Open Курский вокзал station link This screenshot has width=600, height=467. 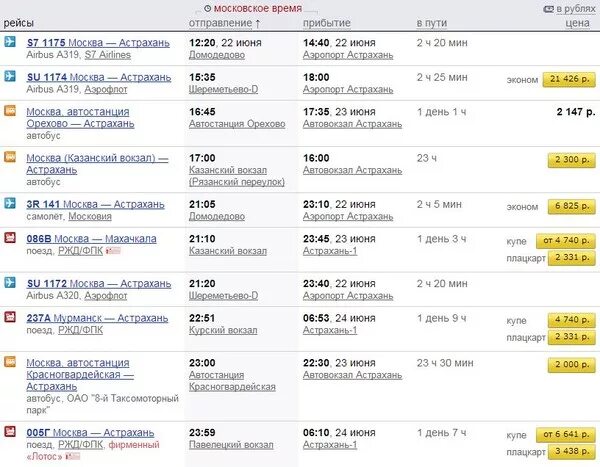point(223,330)
